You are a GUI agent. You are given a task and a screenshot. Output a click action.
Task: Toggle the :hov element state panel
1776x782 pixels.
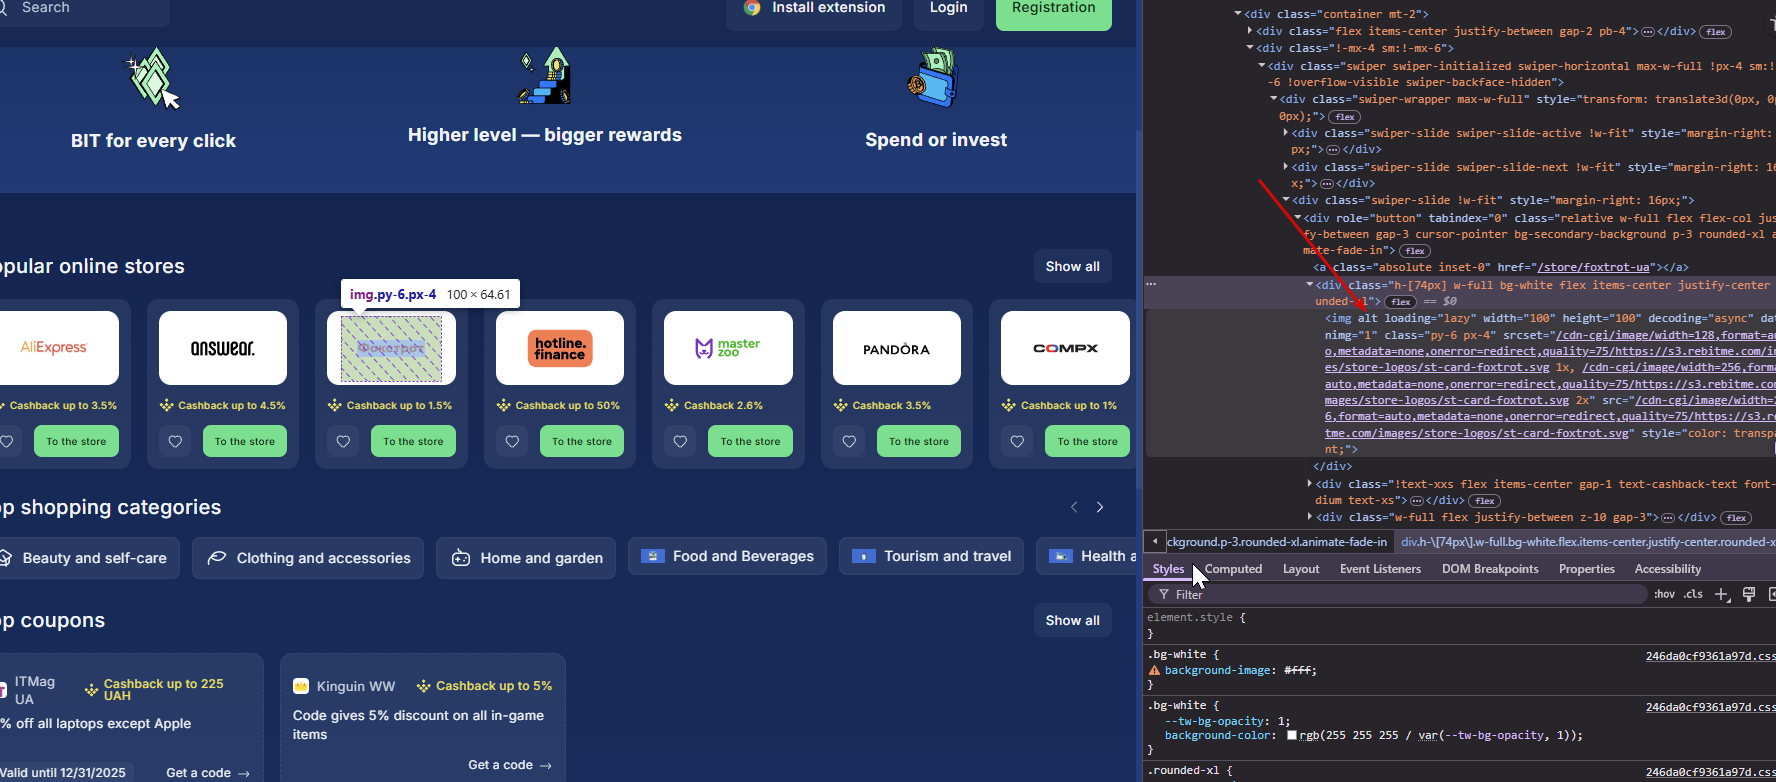[x=1664, y=594]
